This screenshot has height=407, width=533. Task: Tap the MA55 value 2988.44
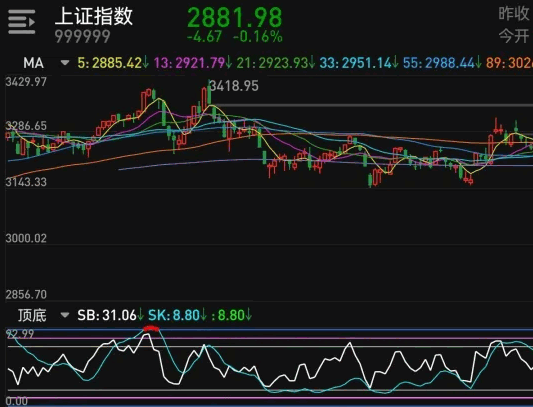click(x=450, y=63)
